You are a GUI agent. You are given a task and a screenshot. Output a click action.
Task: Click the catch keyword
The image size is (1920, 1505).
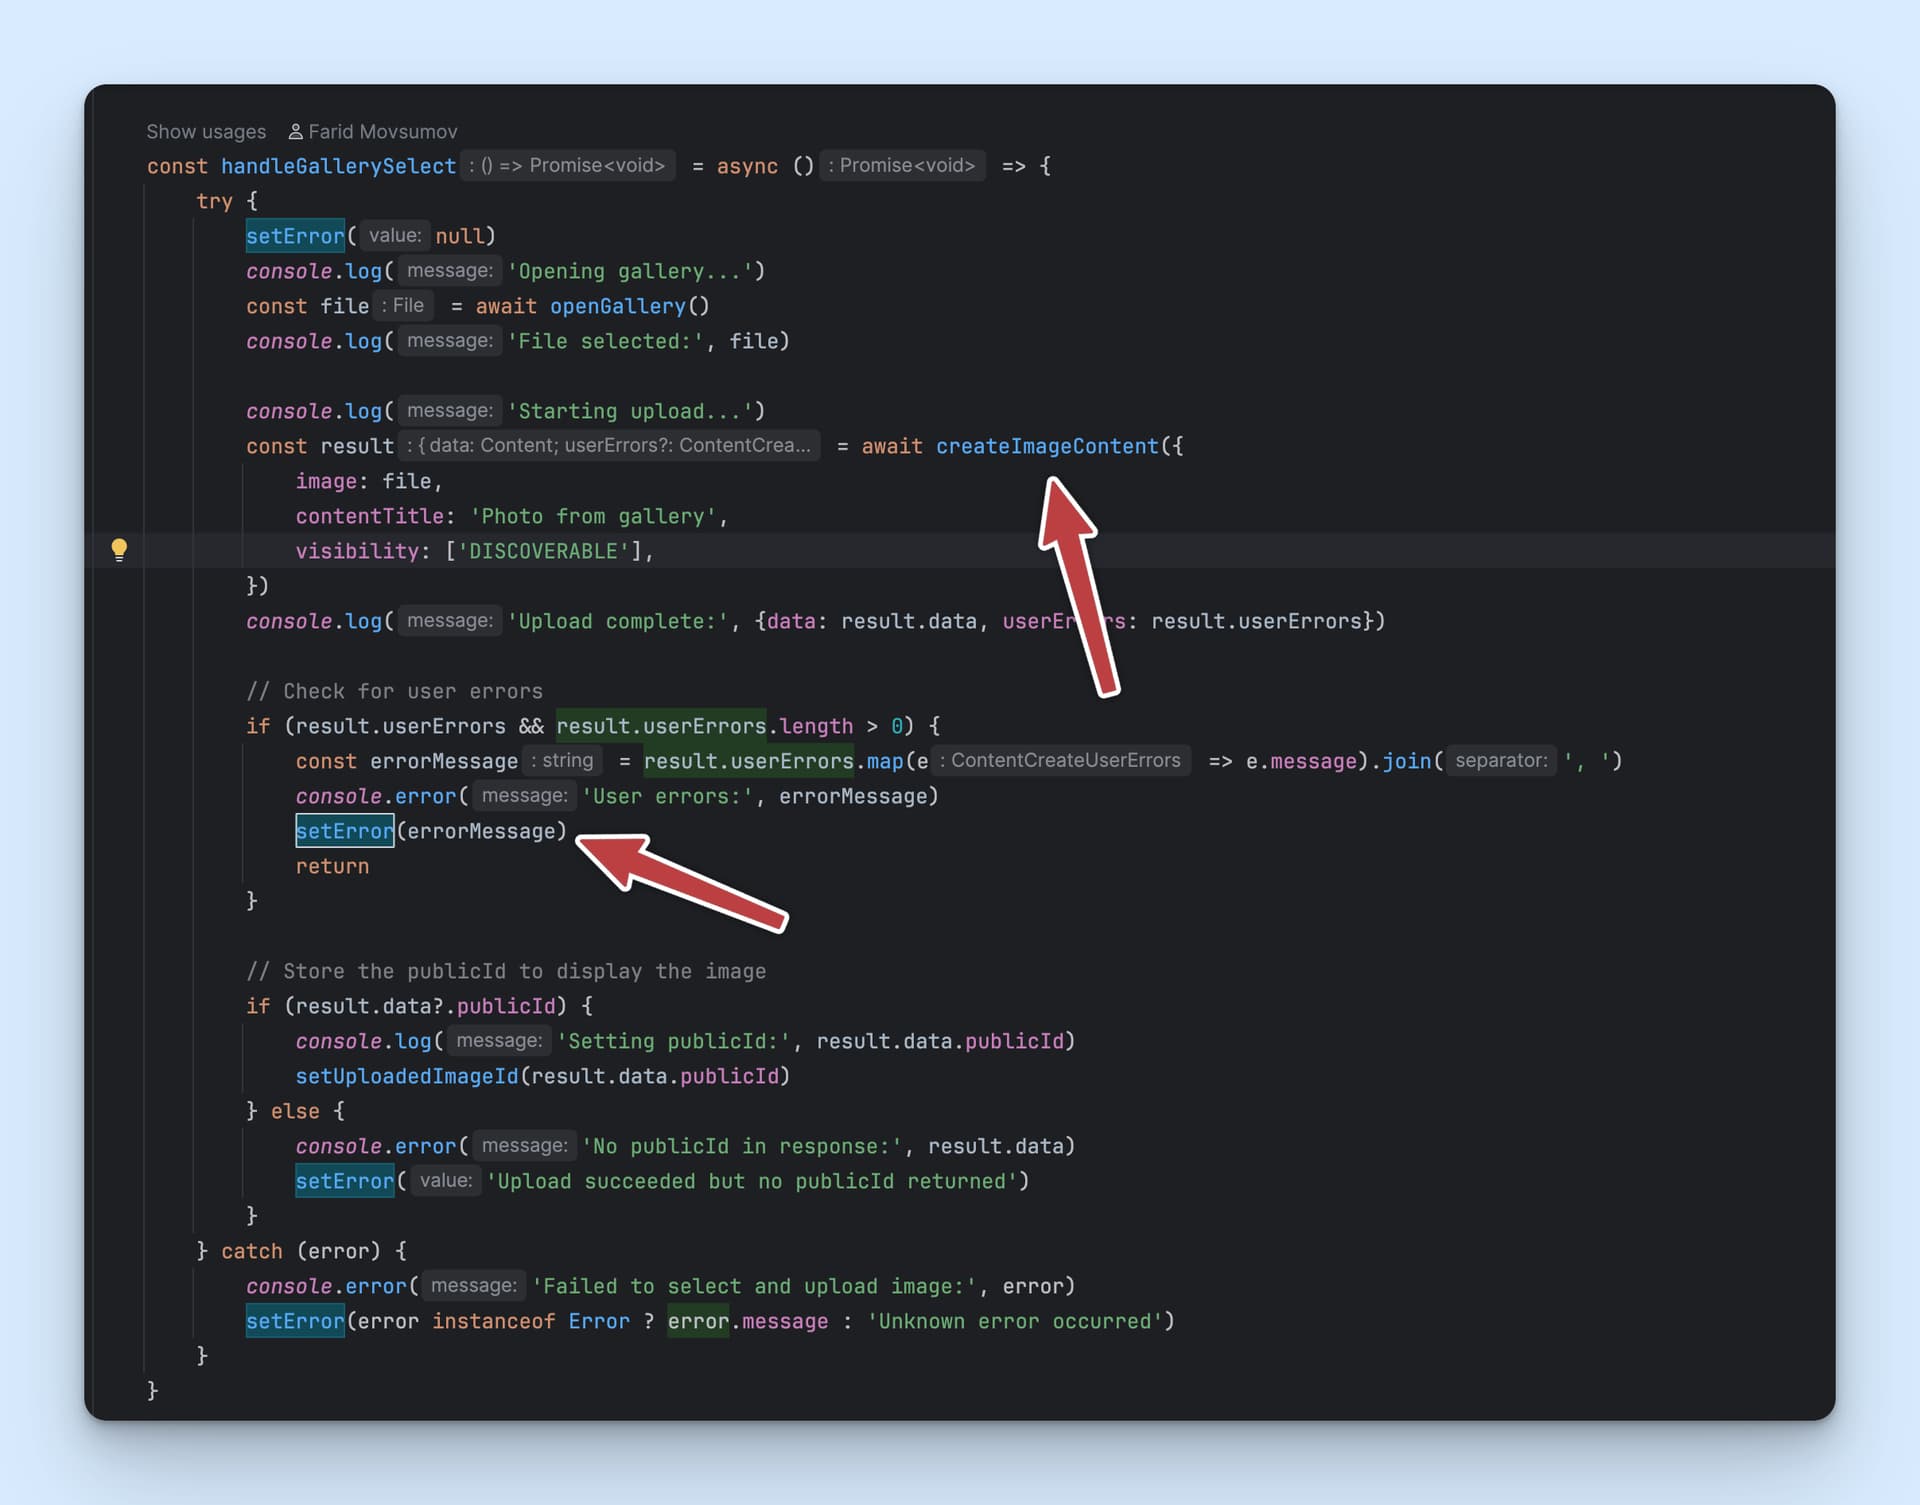[252, 1251]
